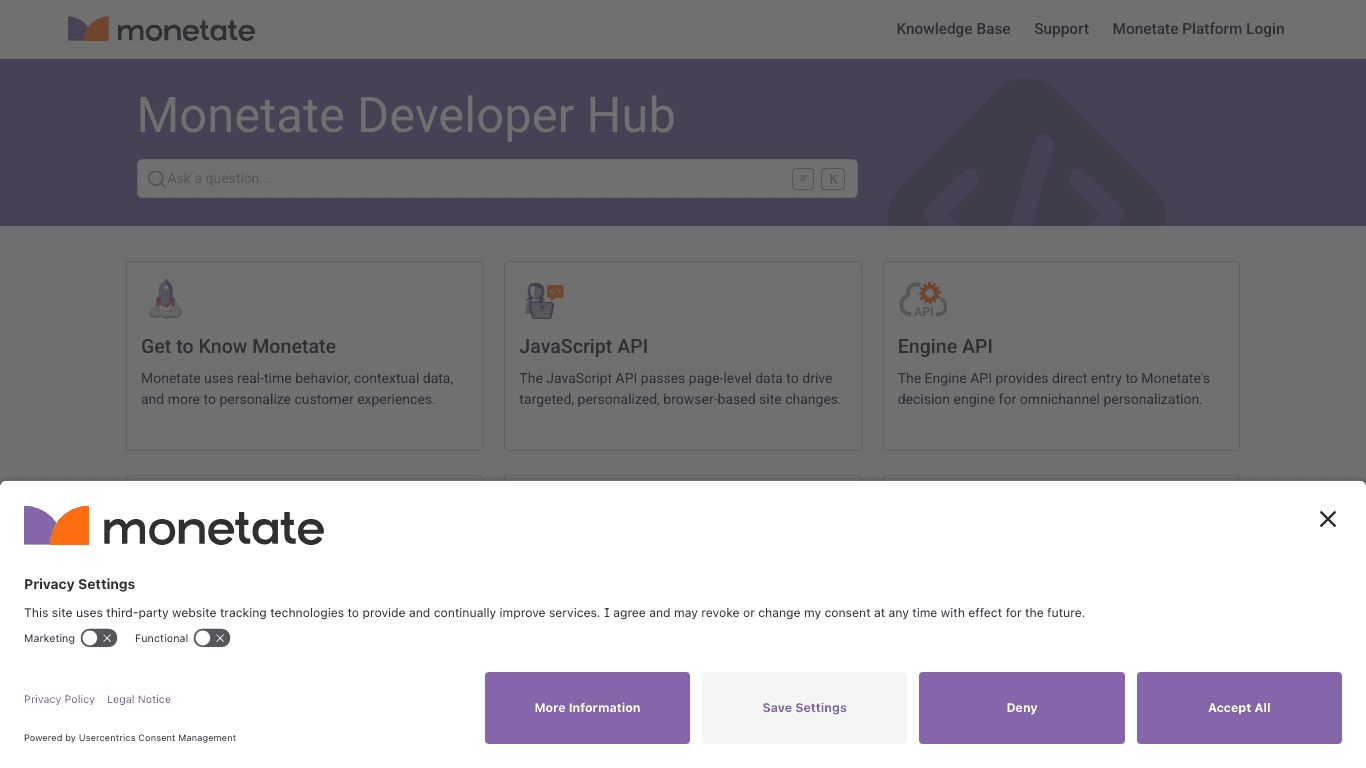Enable the Functional consent toggle
1366x768 pixels.
[211, 637]
